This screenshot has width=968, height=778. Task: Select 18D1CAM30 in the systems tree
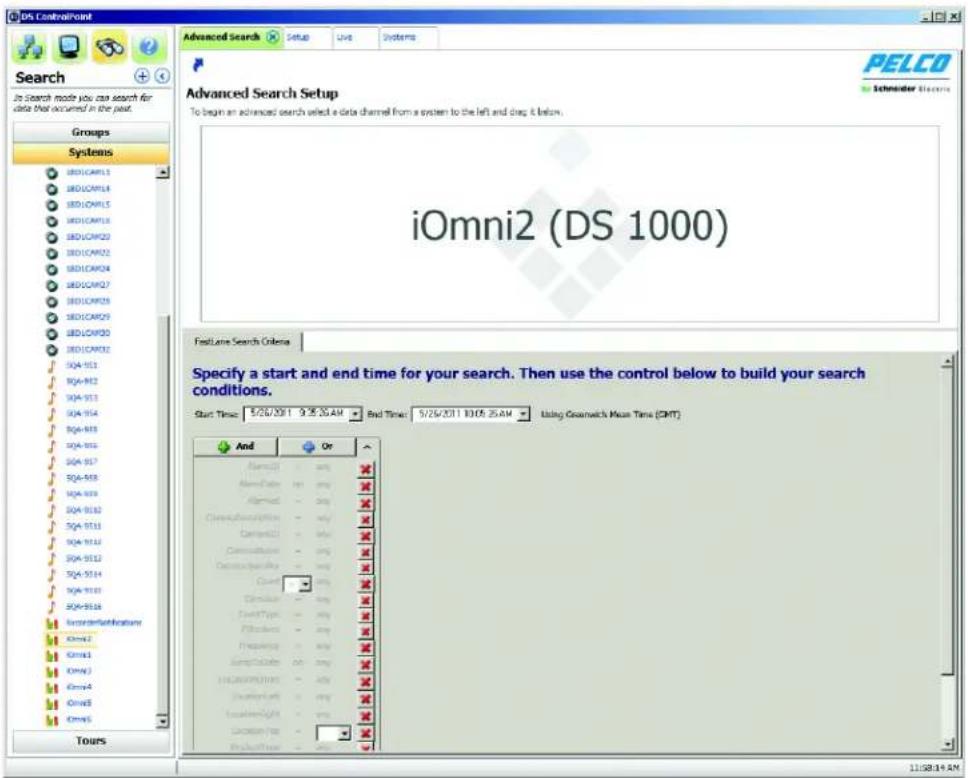click(88, 333)
